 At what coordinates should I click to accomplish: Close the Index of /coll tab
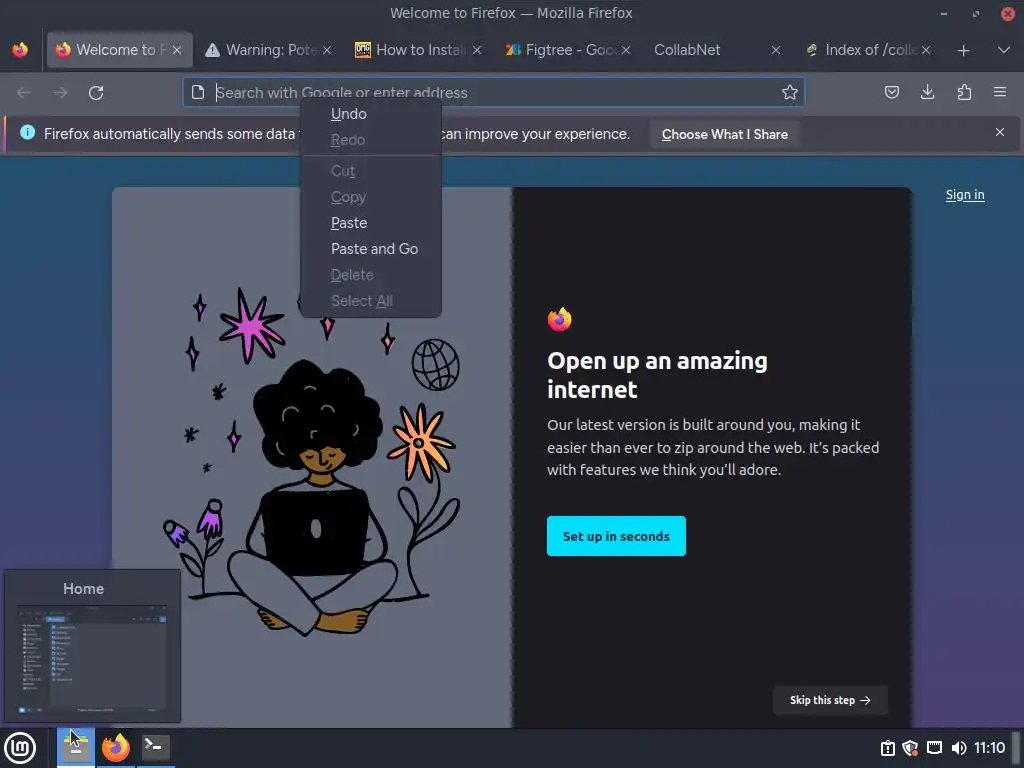click(926, 50)
